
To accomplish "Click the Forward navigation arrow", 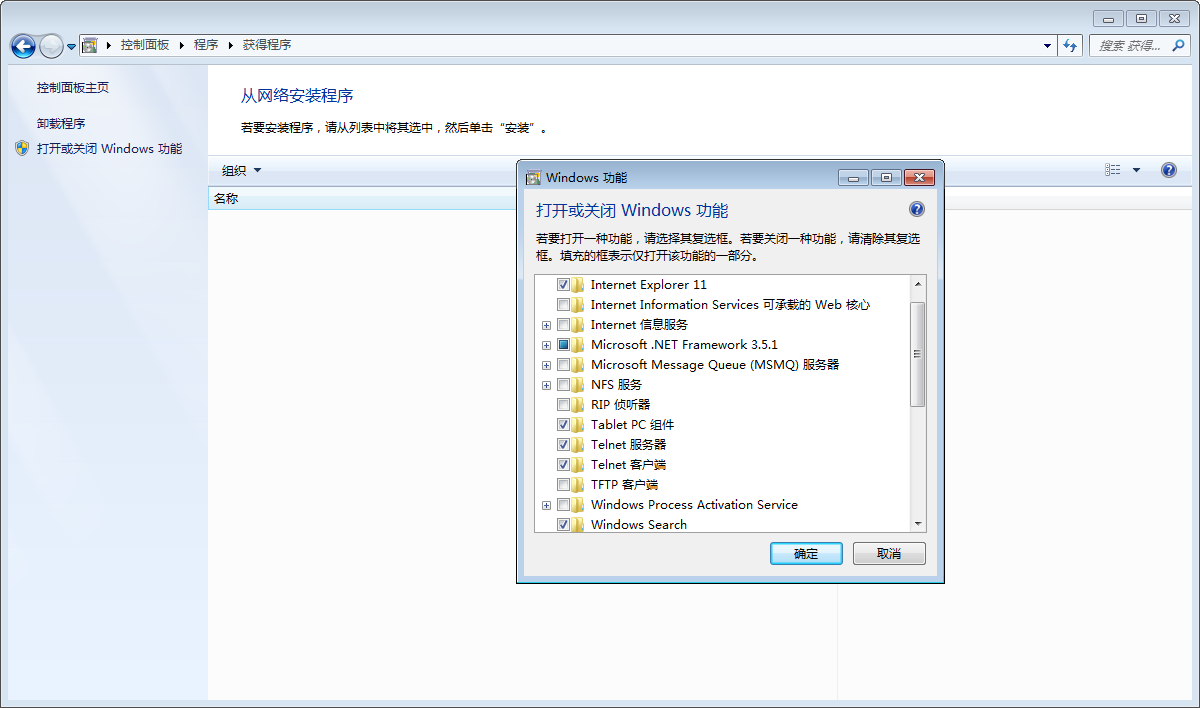I will tap(51, 46).
